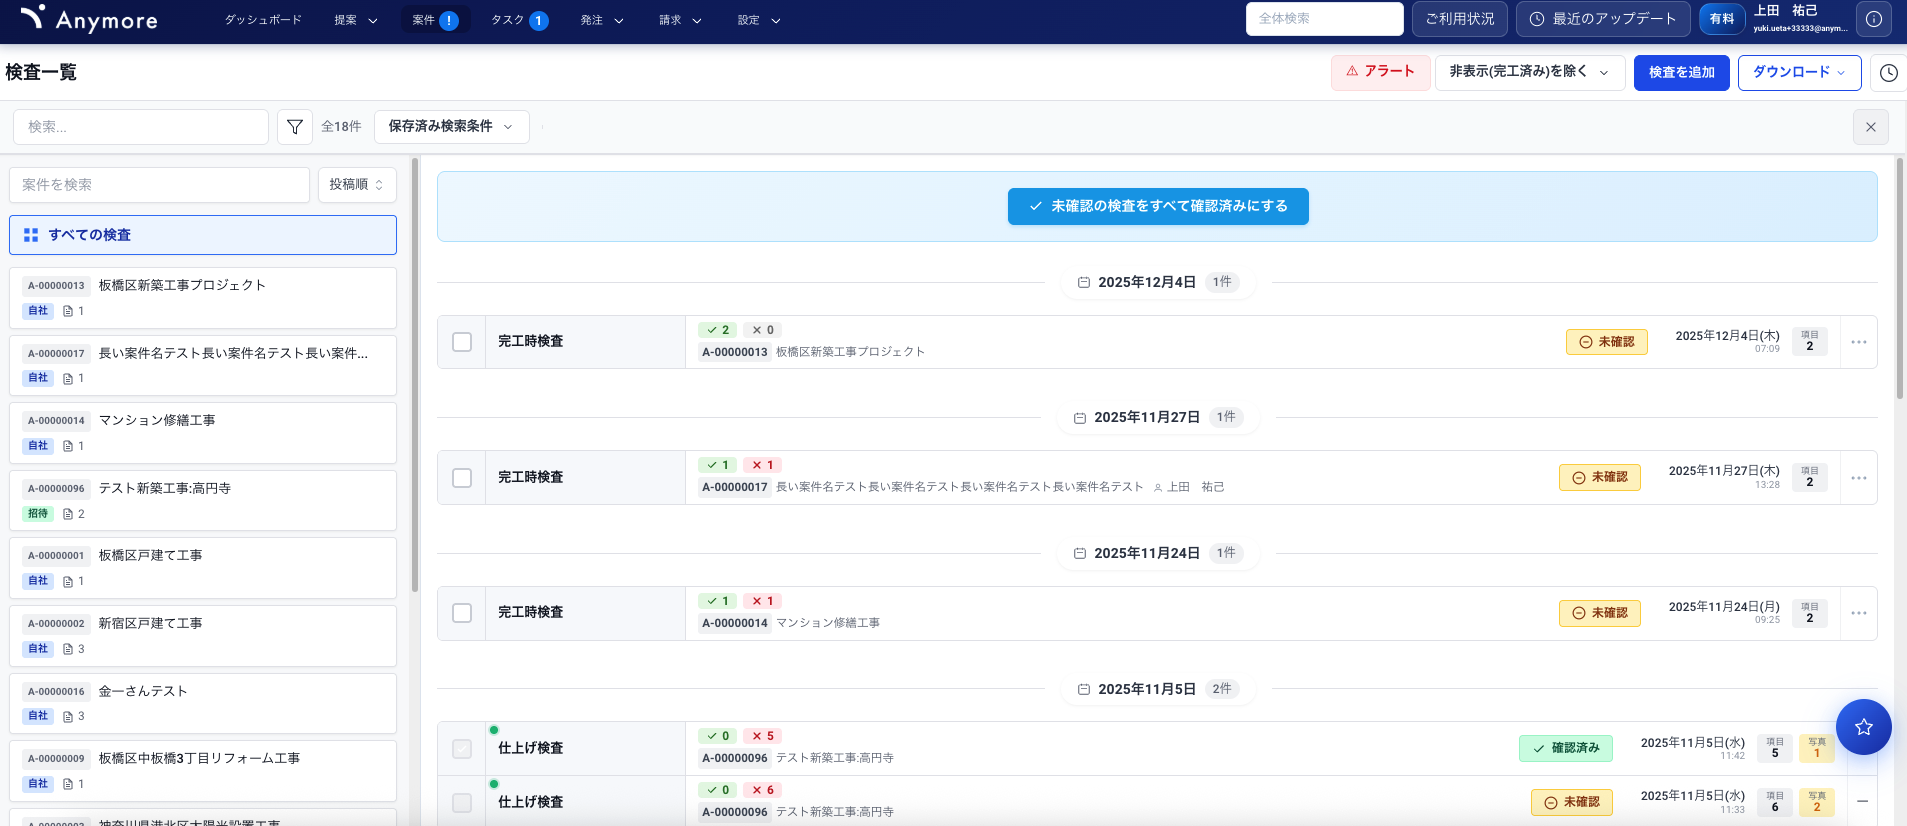Click the floating star button
This screenshot has width=1907, height=826.
pos(1863,727)
